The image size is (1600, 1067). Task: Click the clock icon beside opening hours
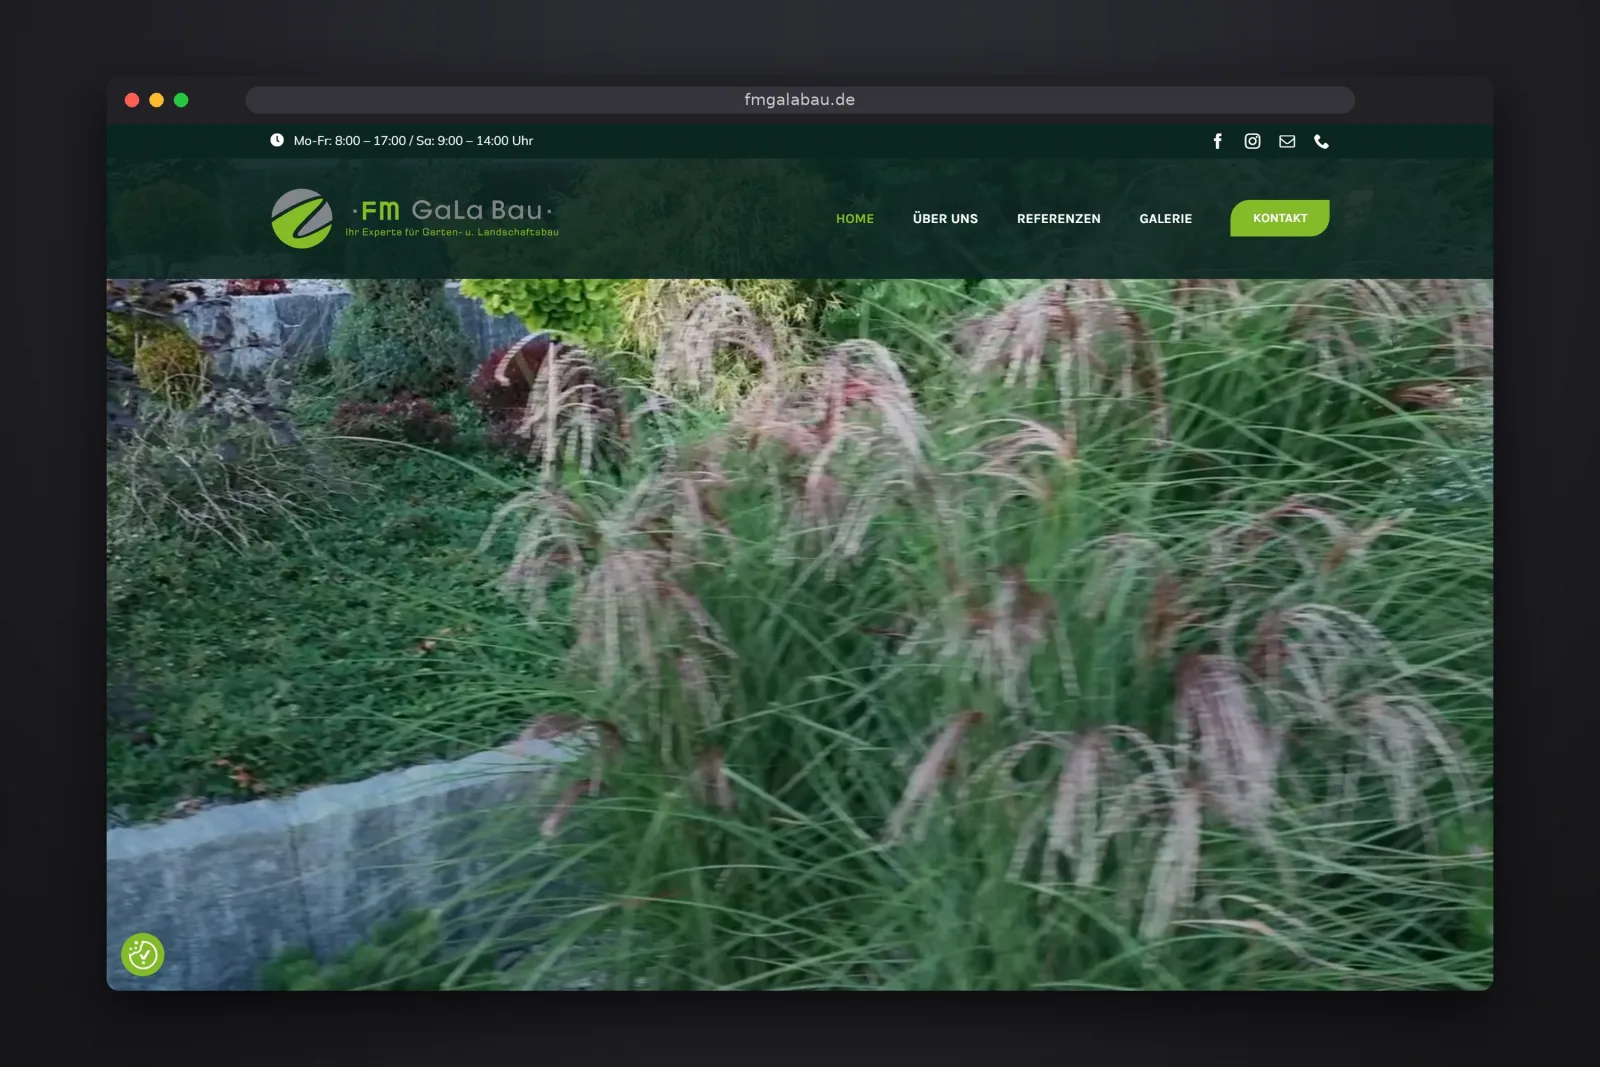pos(277,140)
